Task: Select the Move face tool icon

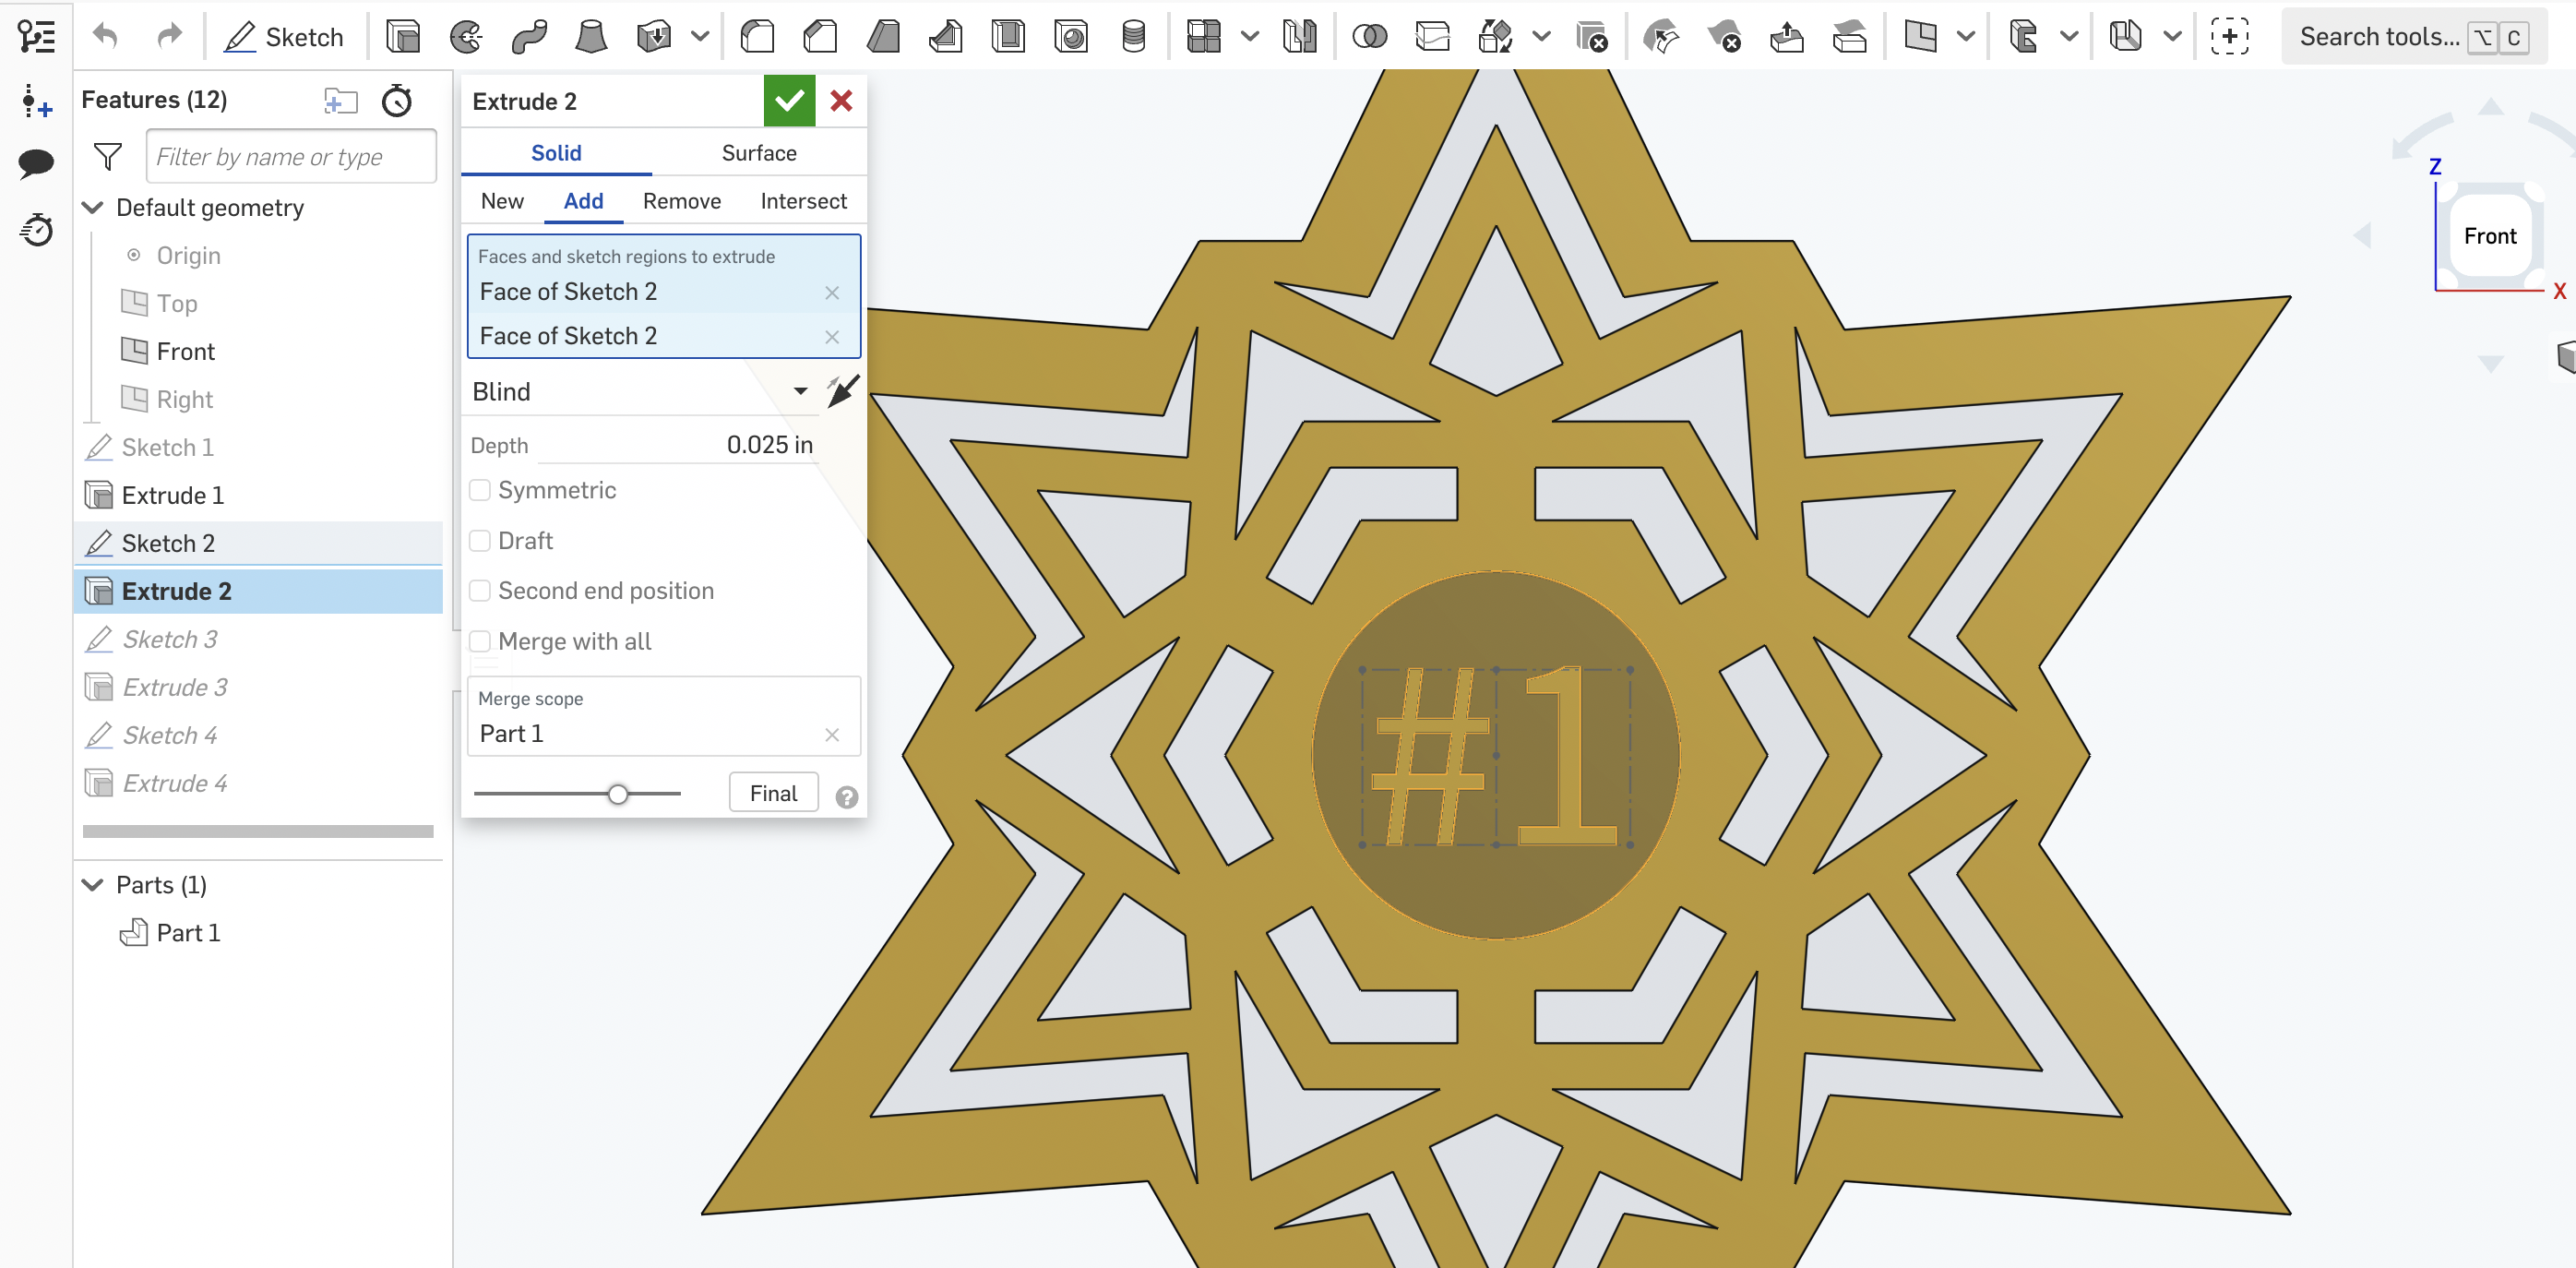Action: pos(1787,37)
